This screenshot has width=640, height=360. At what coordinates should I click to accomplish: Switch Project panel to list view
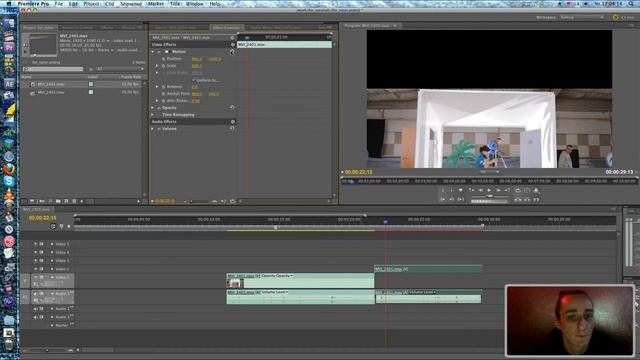(32, 201)
